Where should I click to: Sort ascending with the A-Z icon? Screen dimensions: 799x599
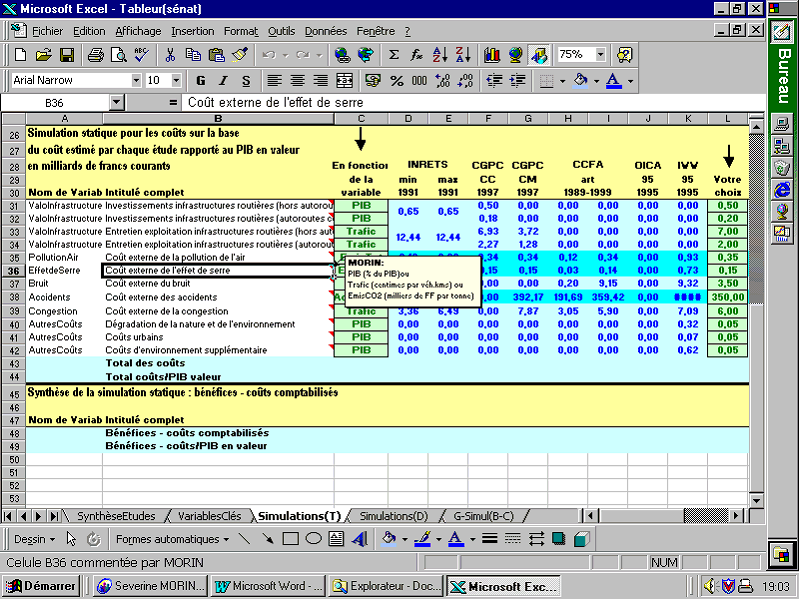[440, 55]
